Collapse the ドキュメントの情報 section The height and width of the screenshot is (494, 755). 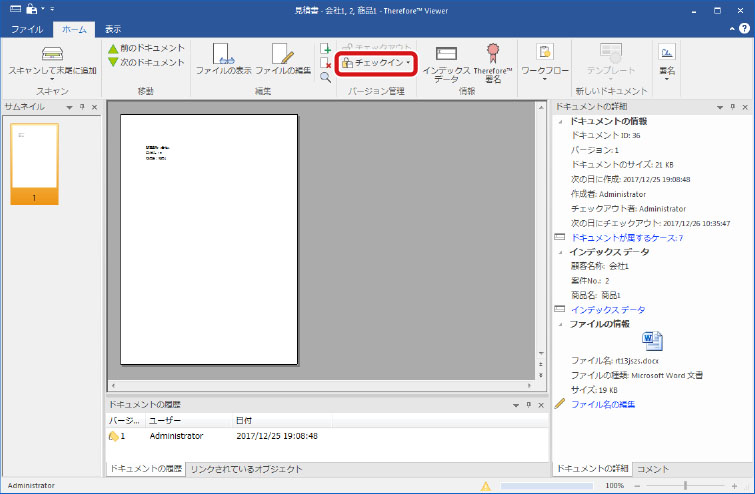coord(560,122)
